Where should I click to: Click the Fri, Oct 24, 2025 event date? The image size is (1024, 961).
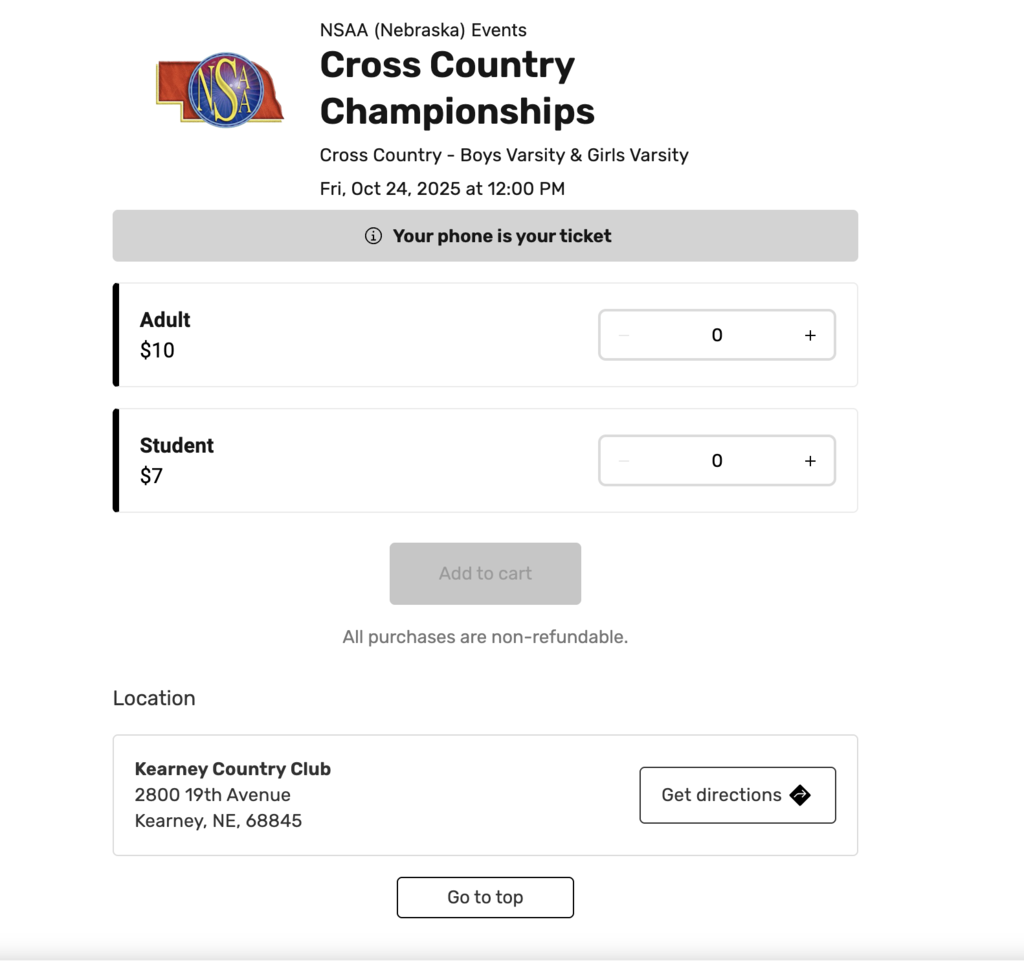442,188
